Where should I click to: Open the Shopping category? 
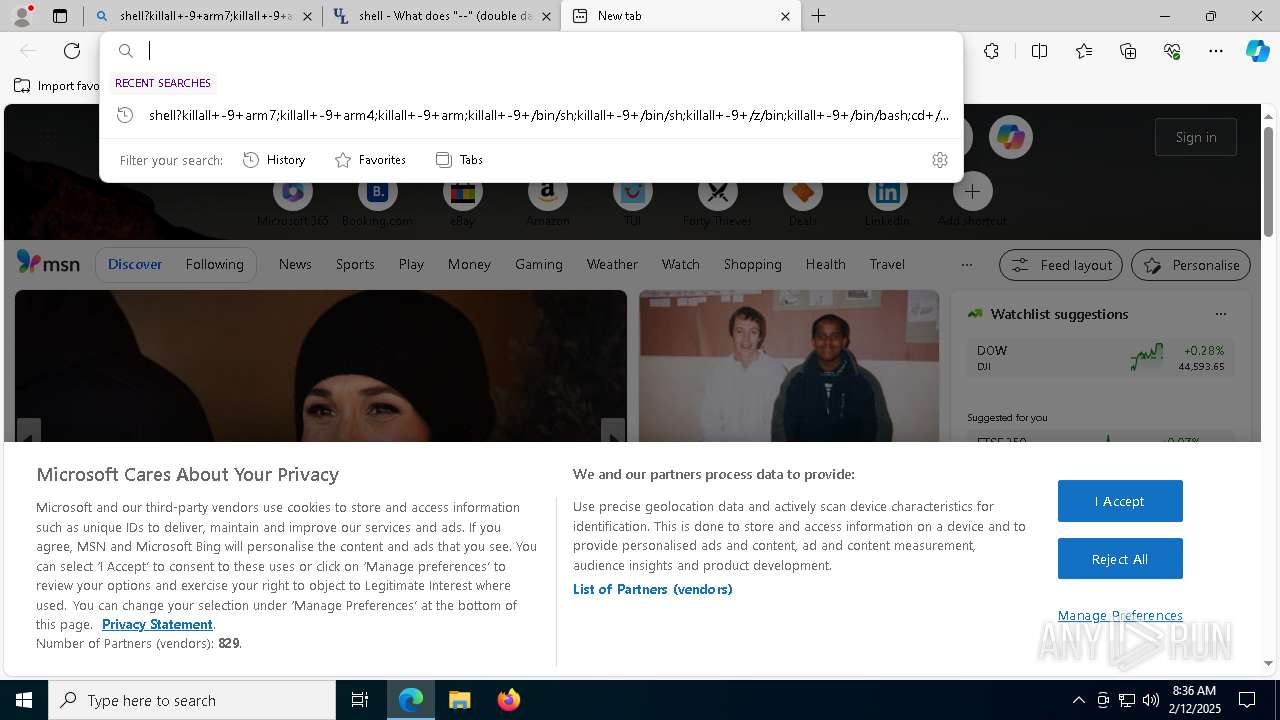point(753,264)
